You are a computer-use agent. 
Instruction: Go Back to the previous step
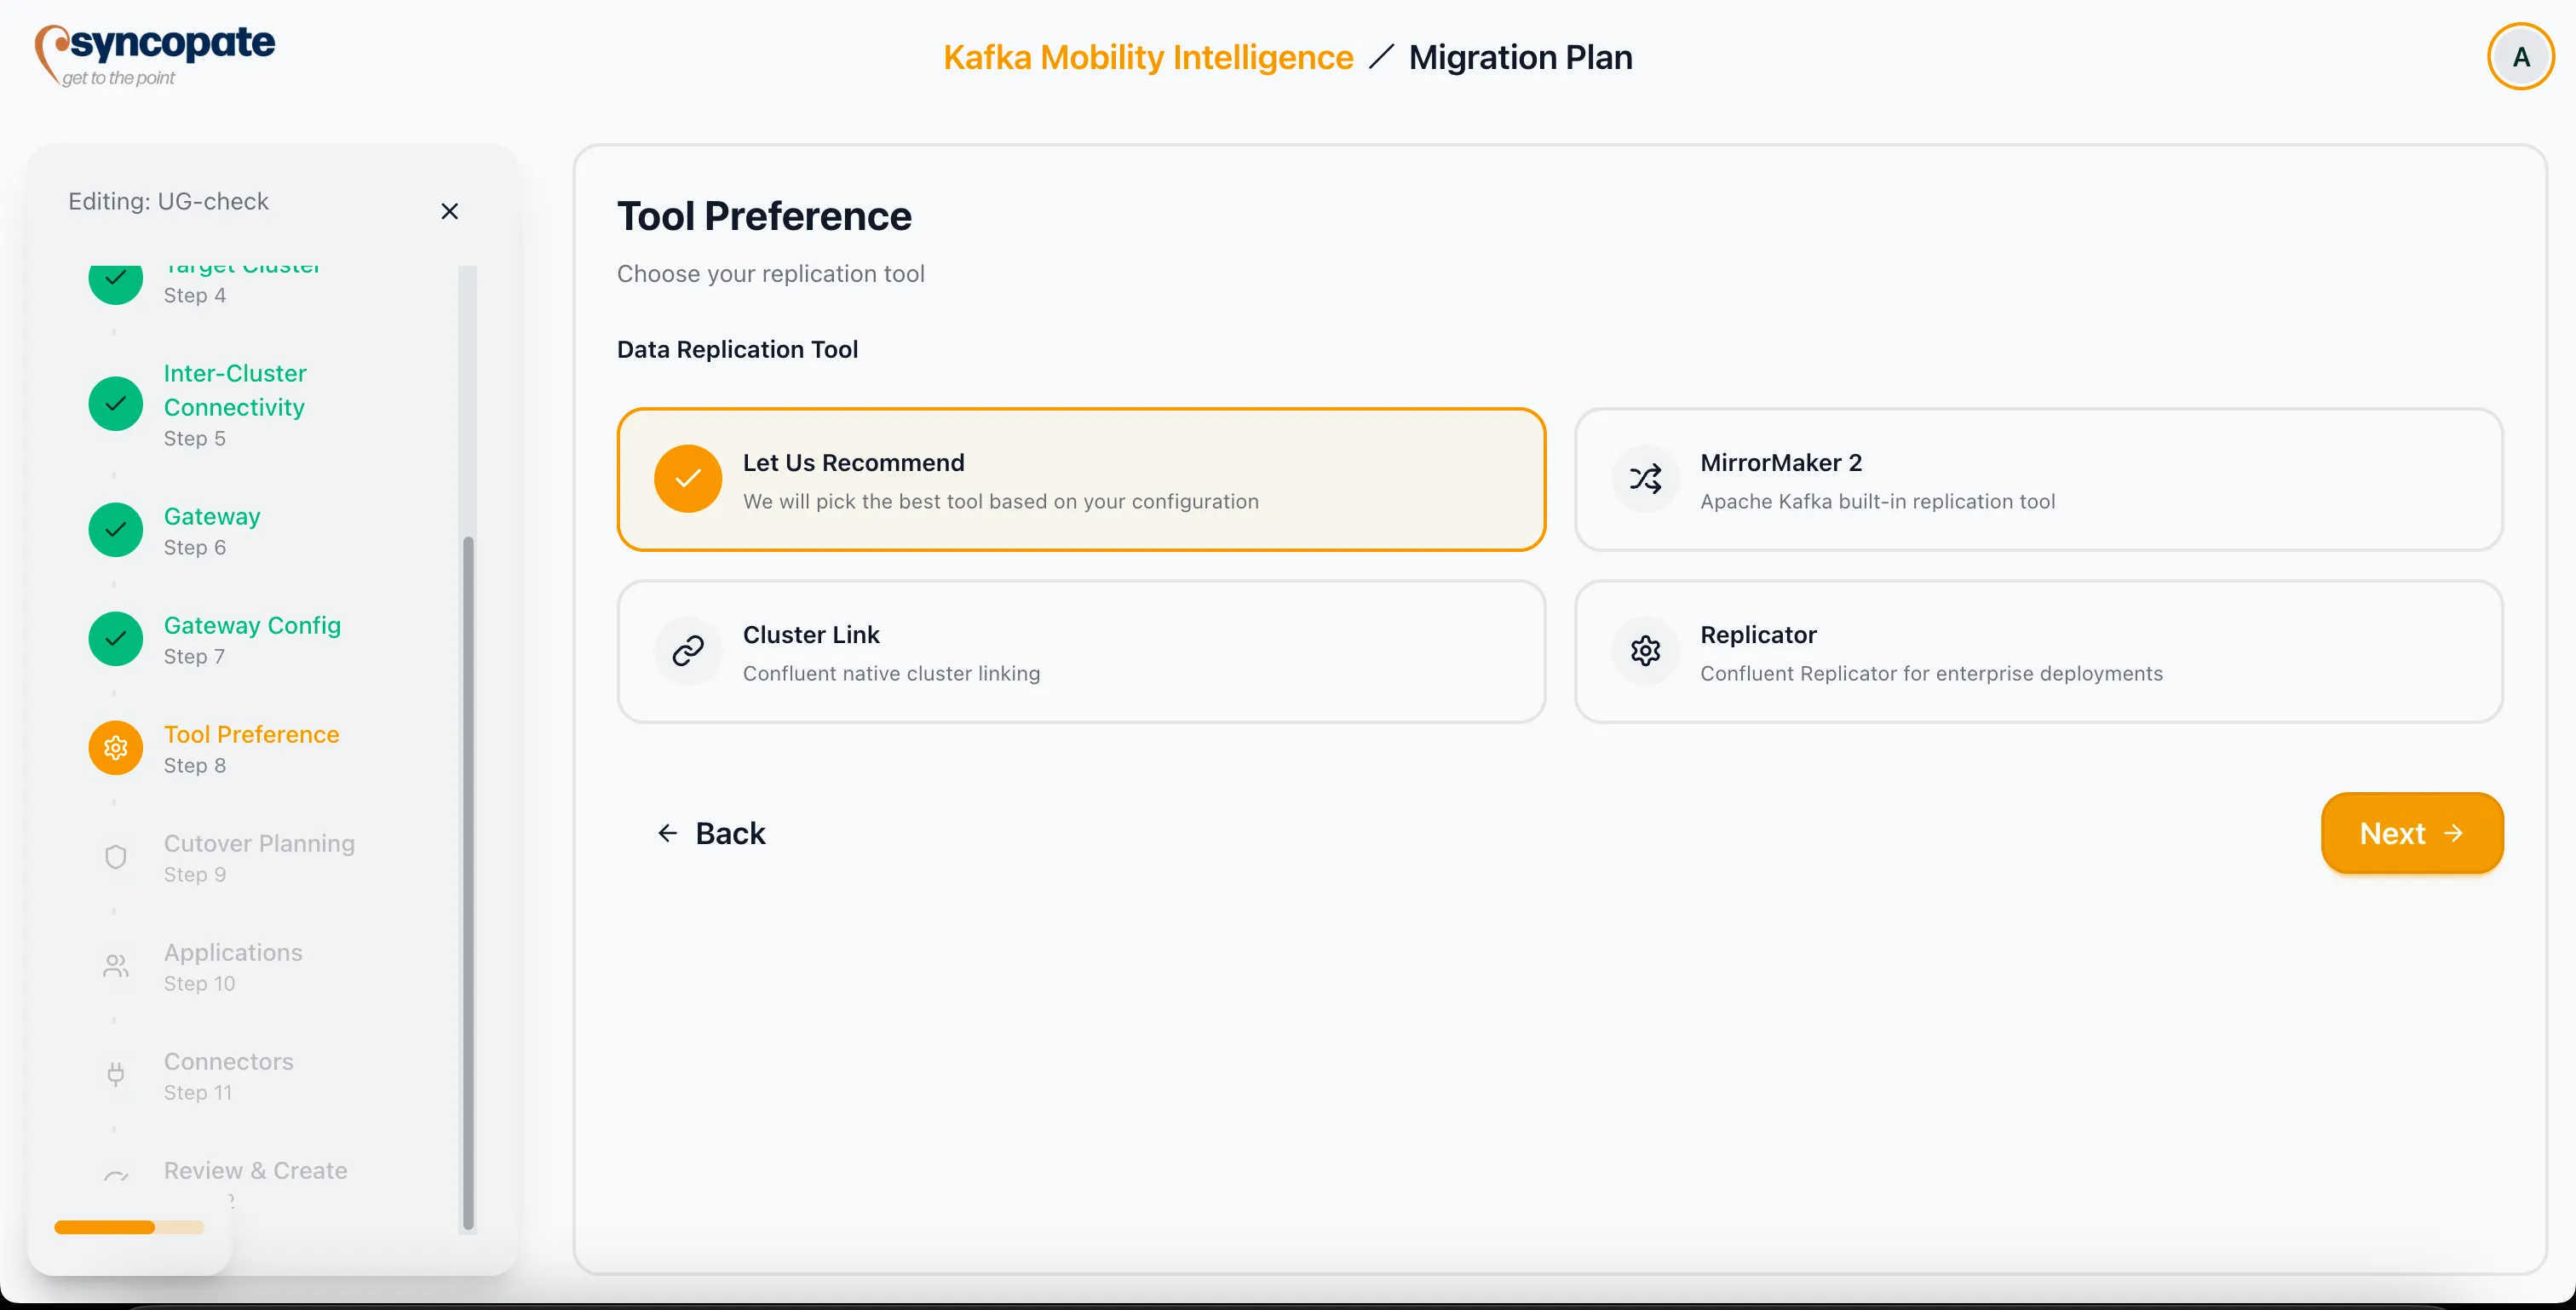[711, 833]
